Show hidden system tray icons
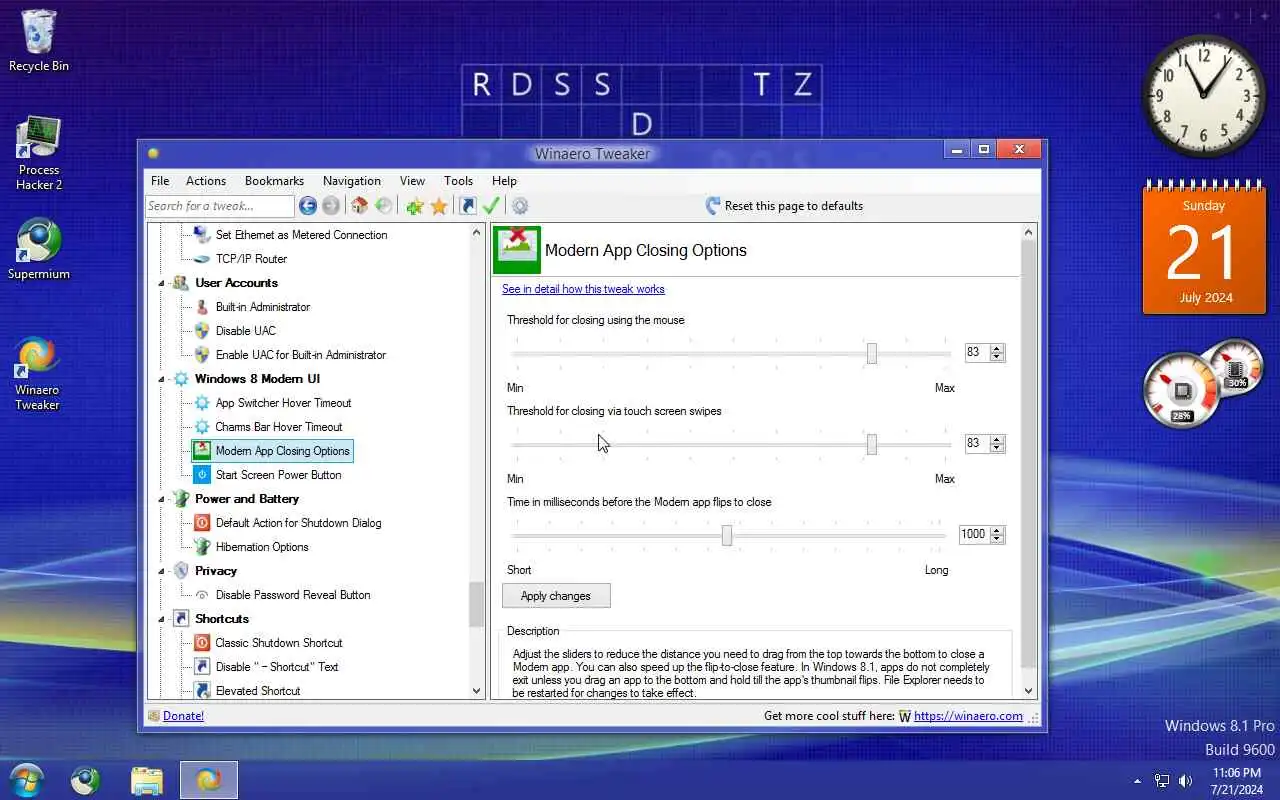Viewport: 1280px width, 800px height. (x=1137, y=781)
